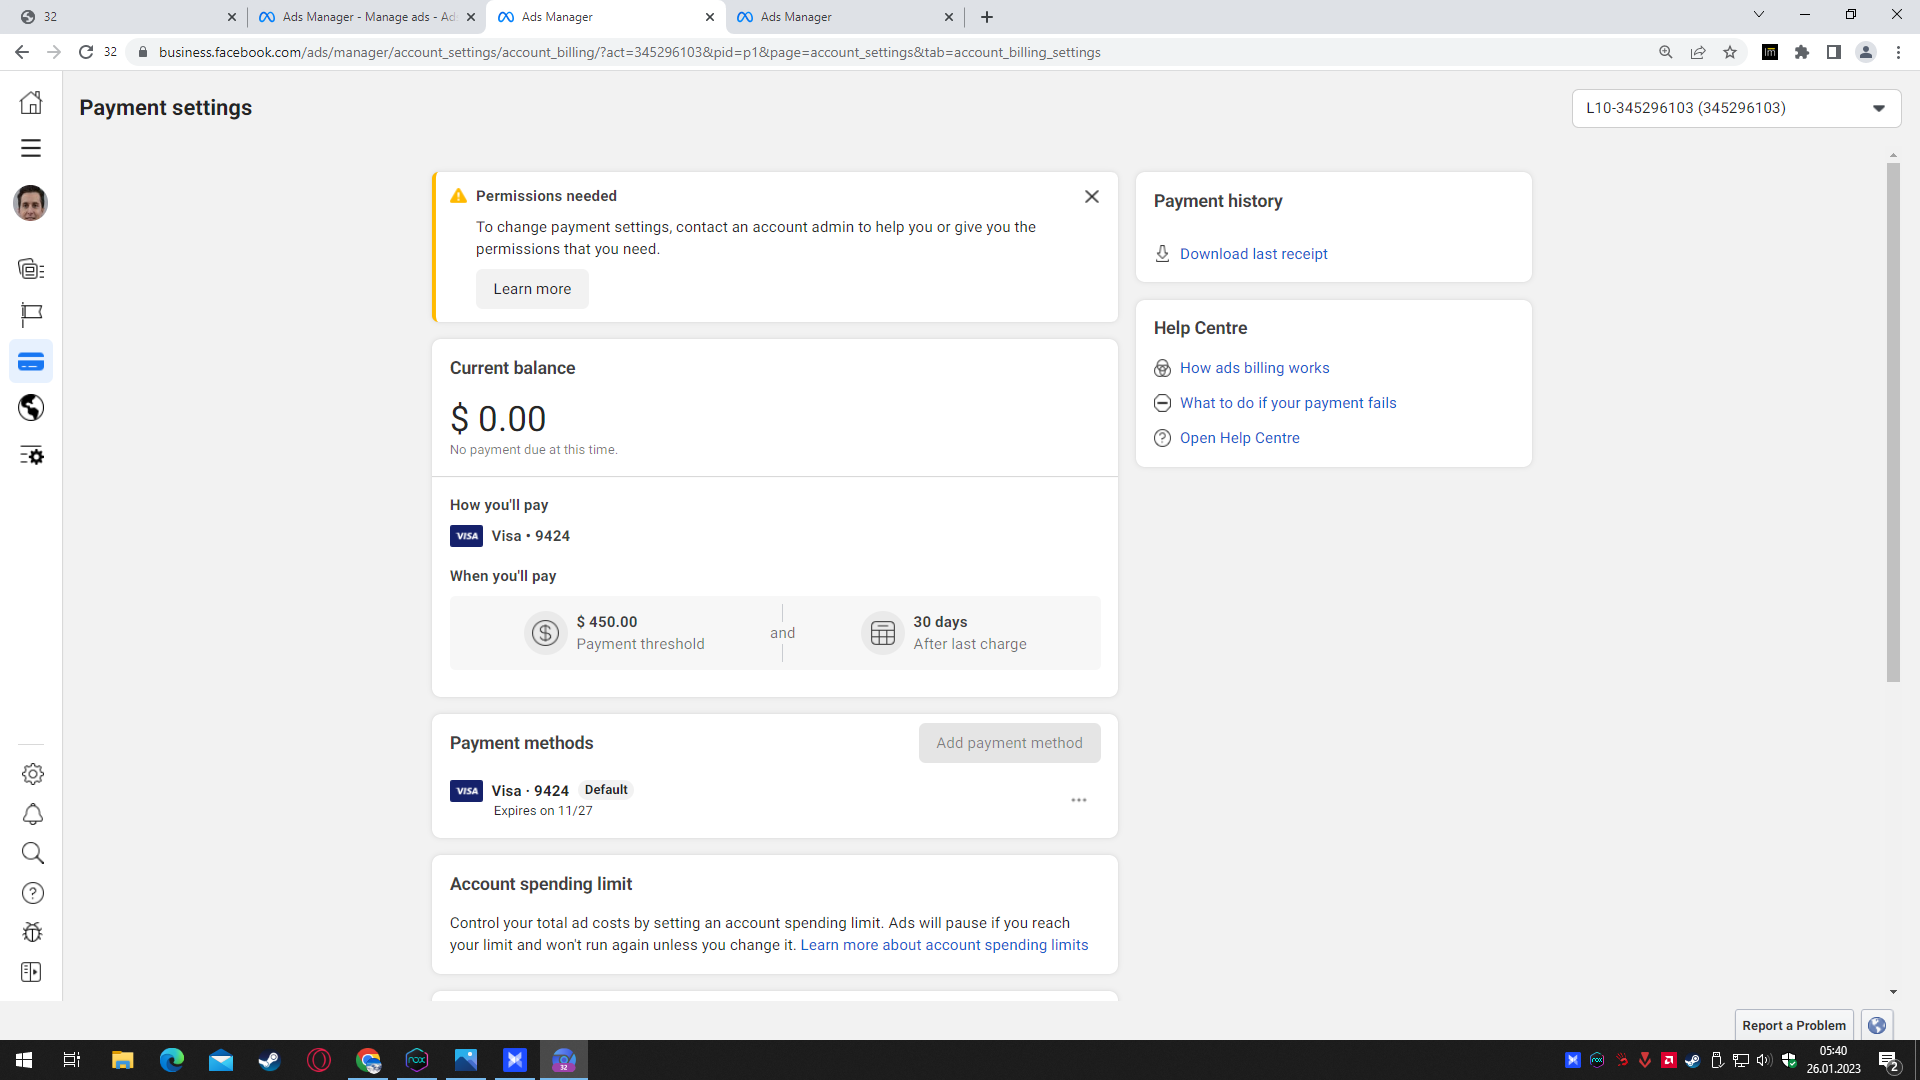Screen dimensions: 1920x1080
Task: Click the $ 450.00 payment threshold text
Action: (607, 622)
